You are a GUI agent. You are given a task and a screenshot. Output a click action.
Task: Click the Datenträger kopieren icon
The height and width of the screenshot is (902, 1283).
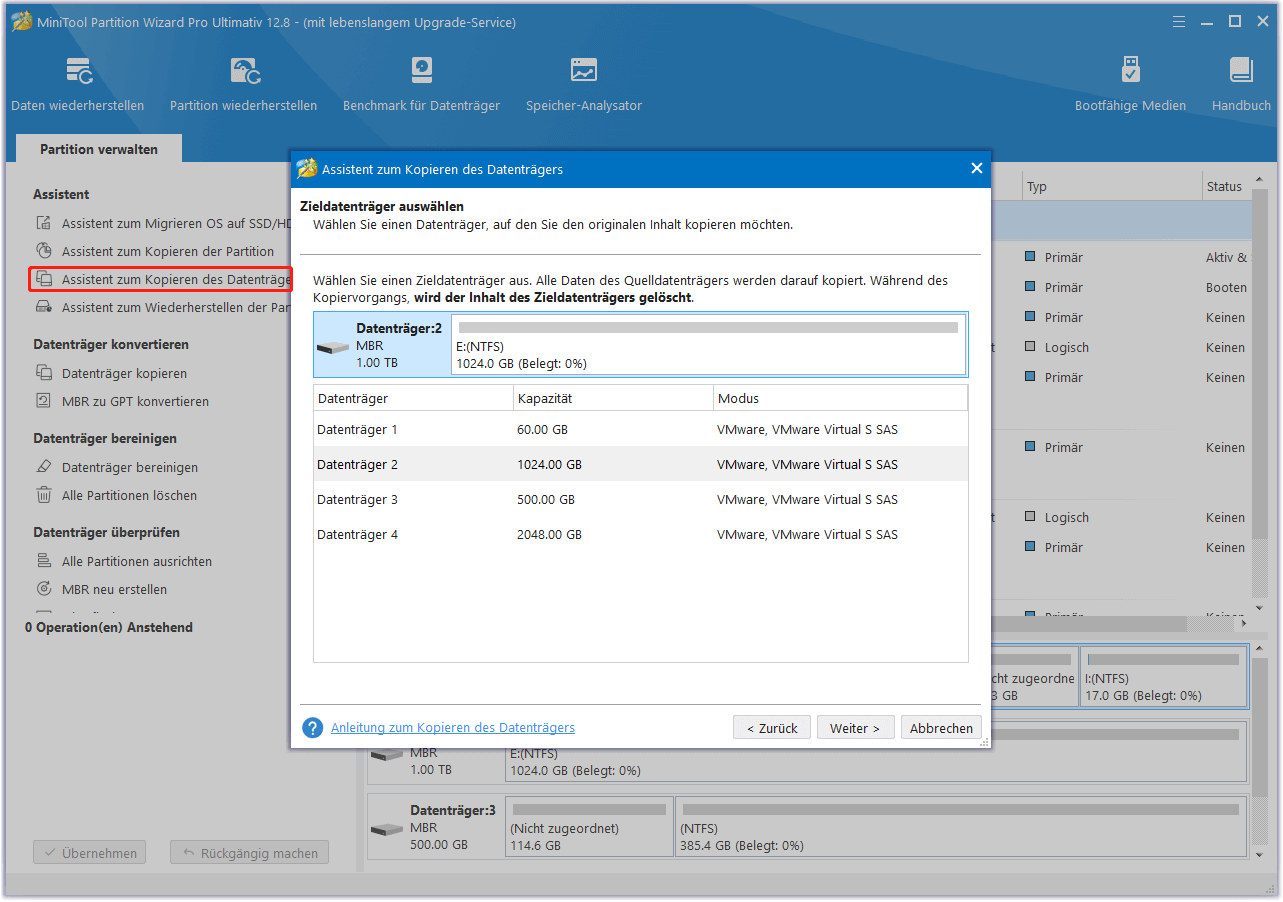pyautogui.click(x=44, y=373)
